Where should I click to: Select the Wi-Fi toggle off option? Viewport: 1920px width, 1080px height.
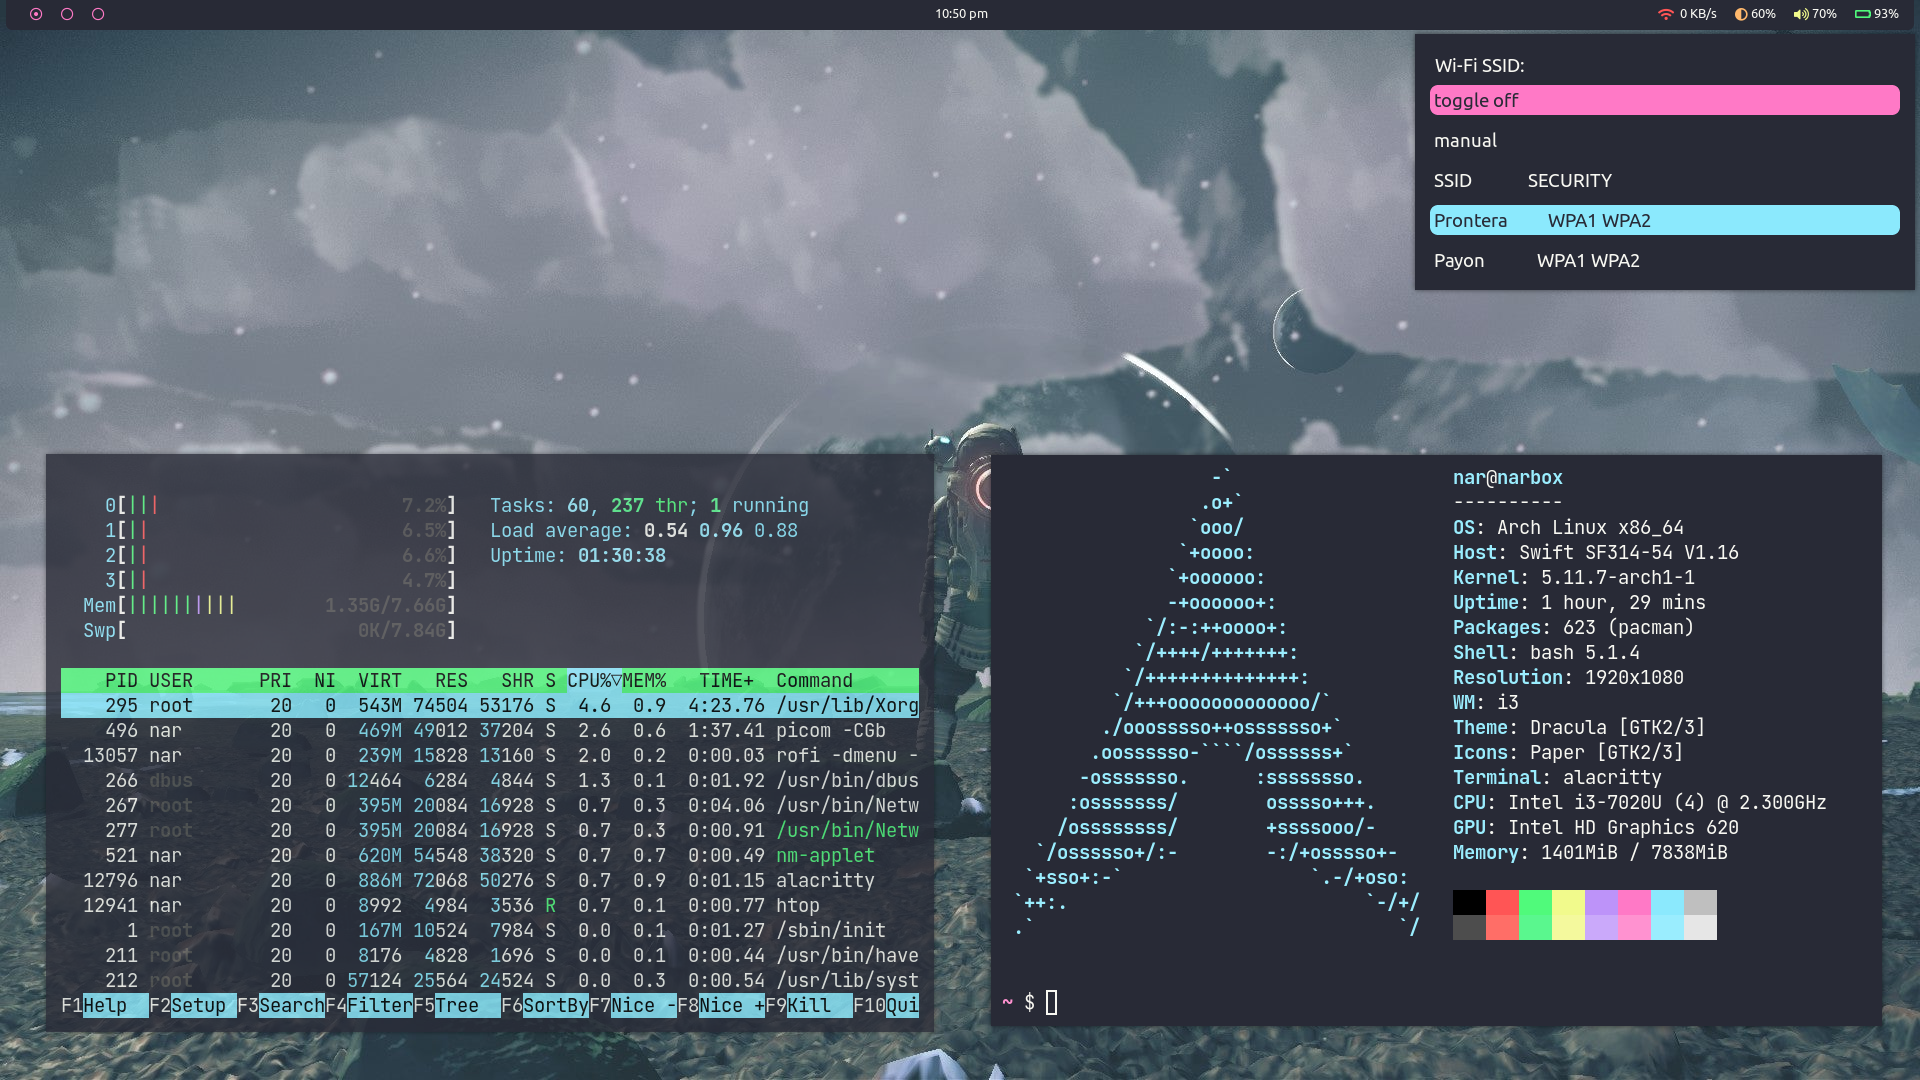1664,100
